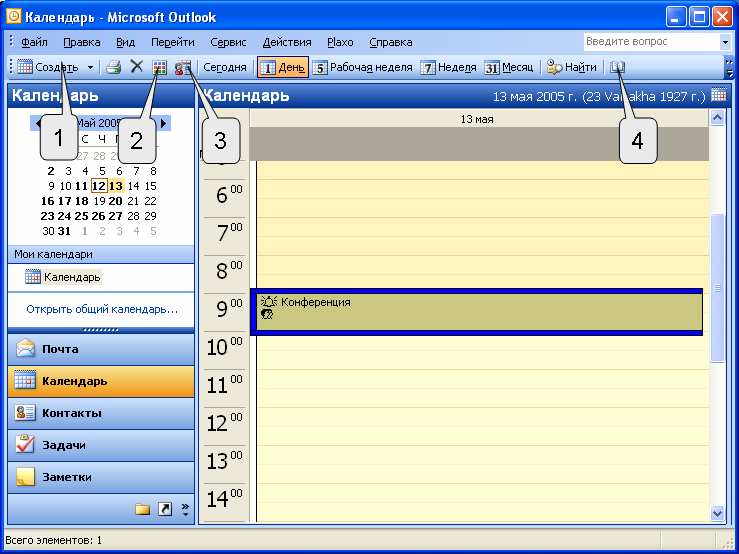Screen dimensions: 739x554
Task: Print using the printer toolbar icon
Action: click(x=114, y=67)
